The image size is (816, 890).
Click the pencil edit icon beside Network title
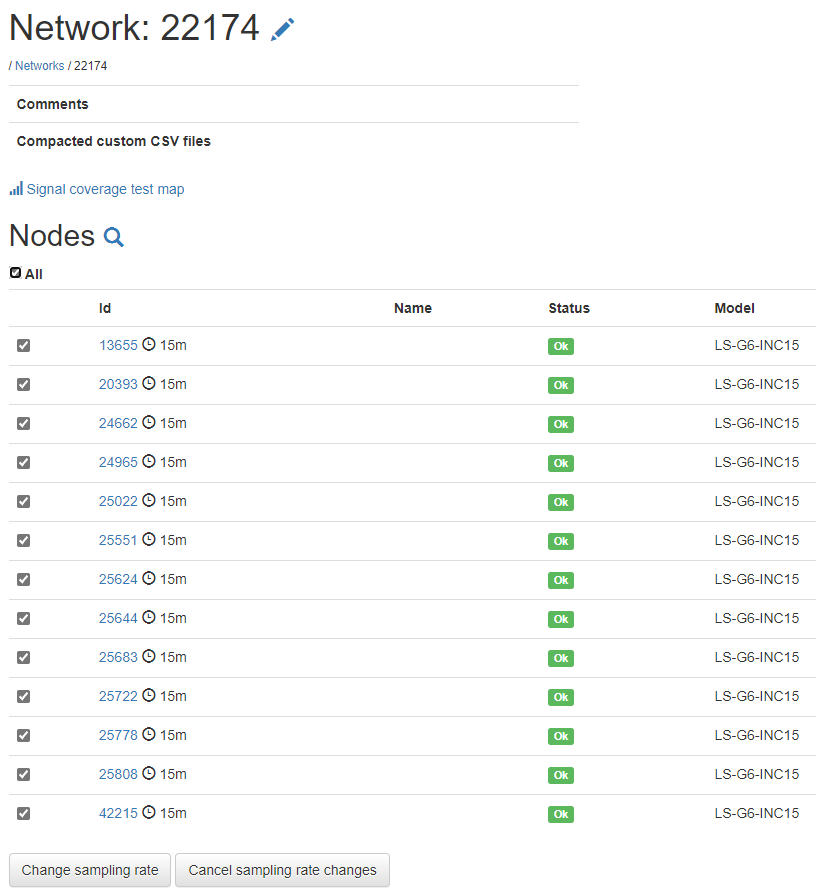click(x=283, y=30)
